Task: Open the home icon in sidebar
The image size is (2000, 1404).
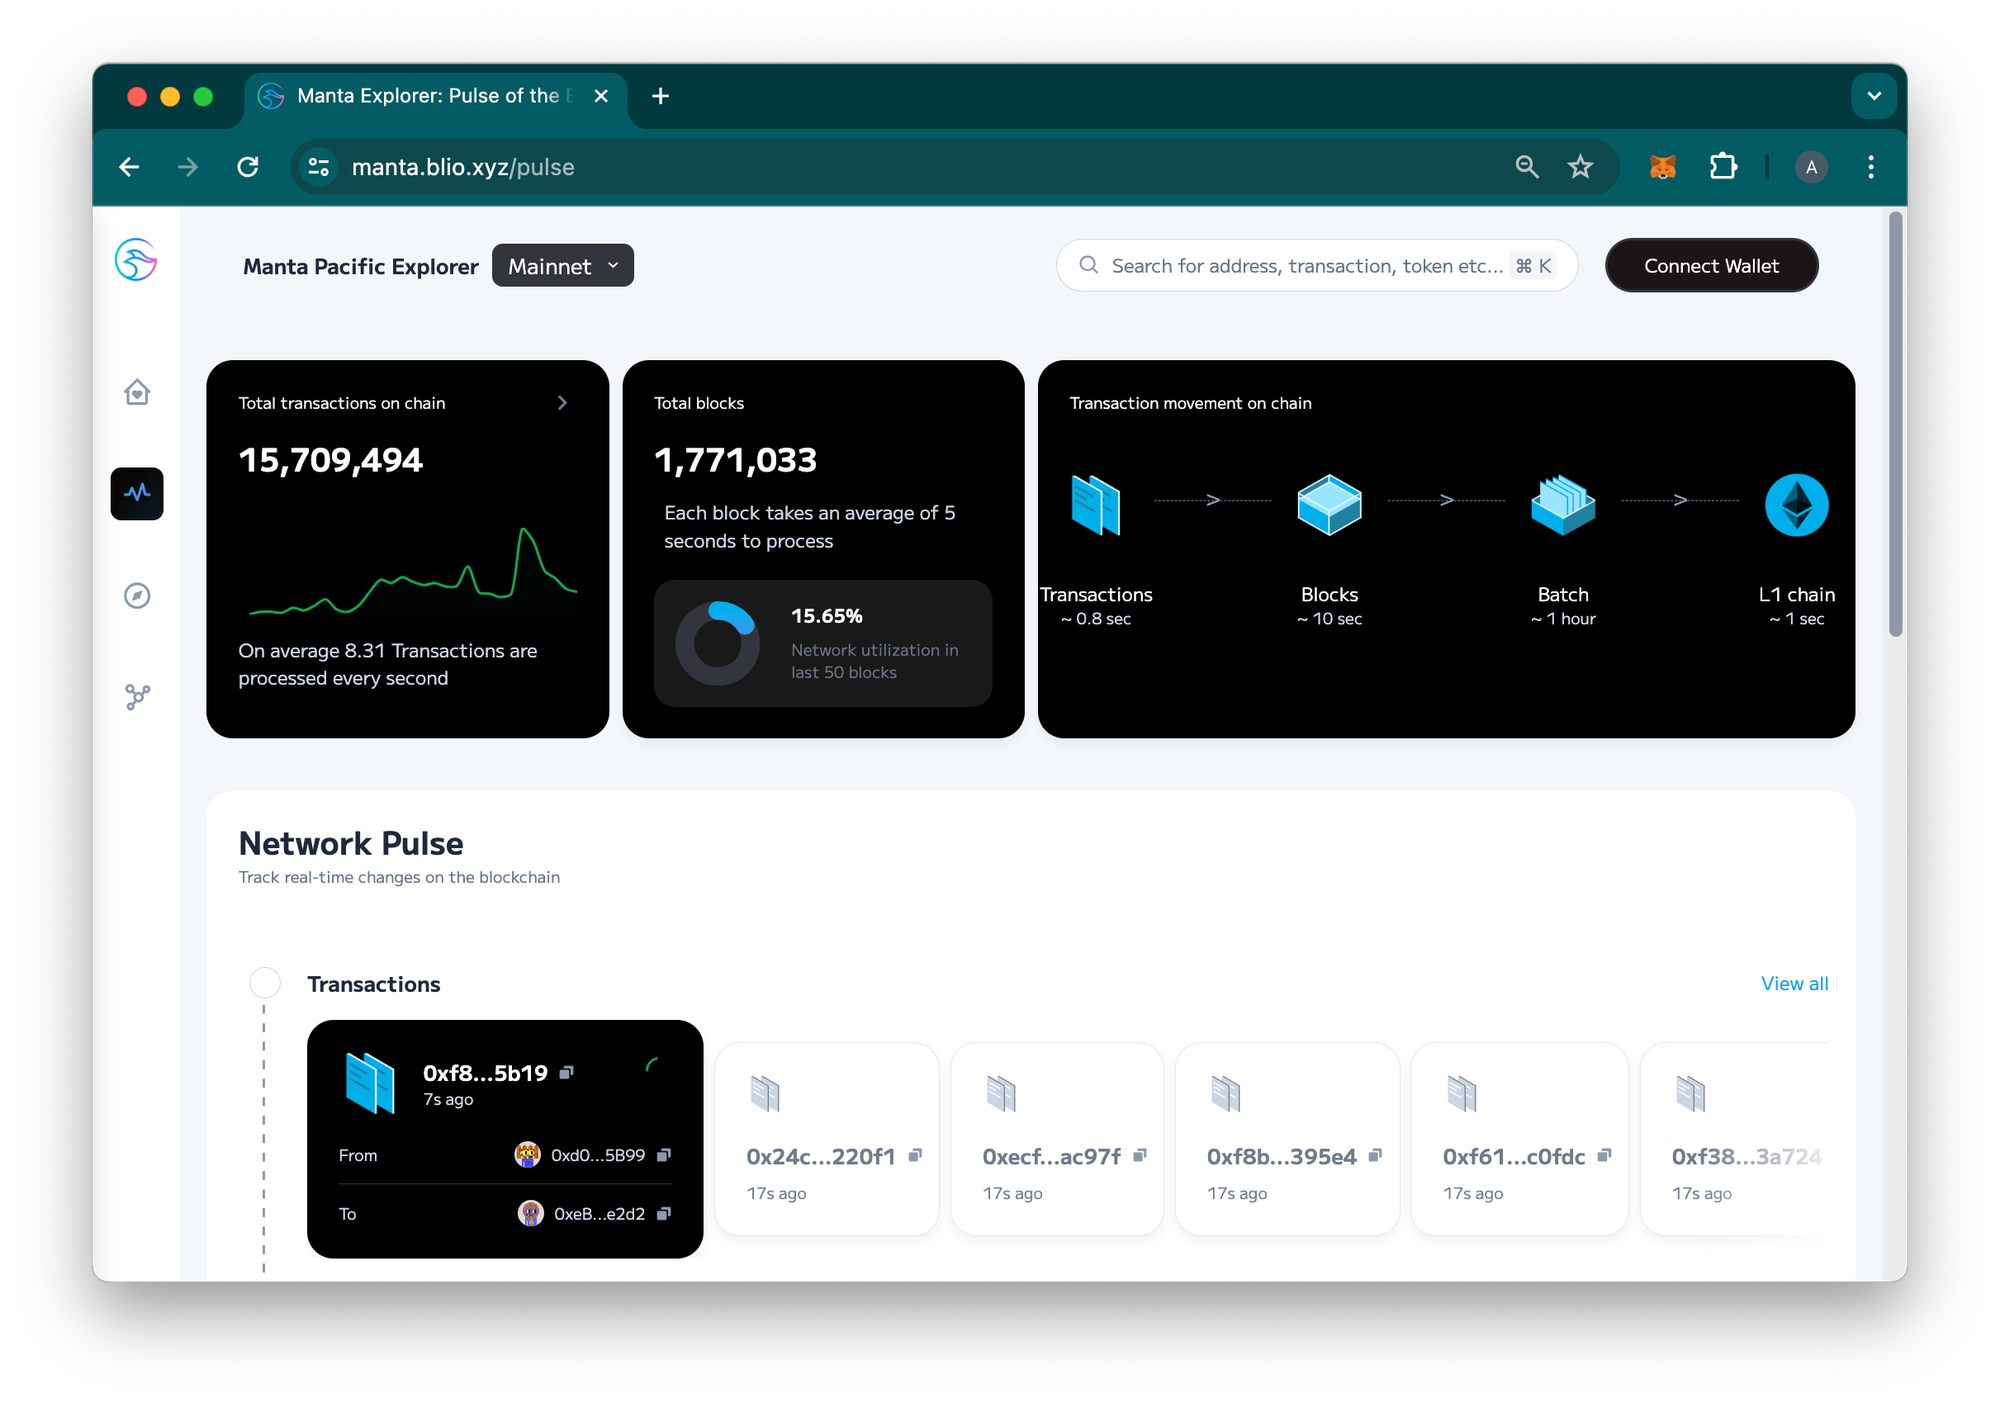Action: (x=137, y=392)
